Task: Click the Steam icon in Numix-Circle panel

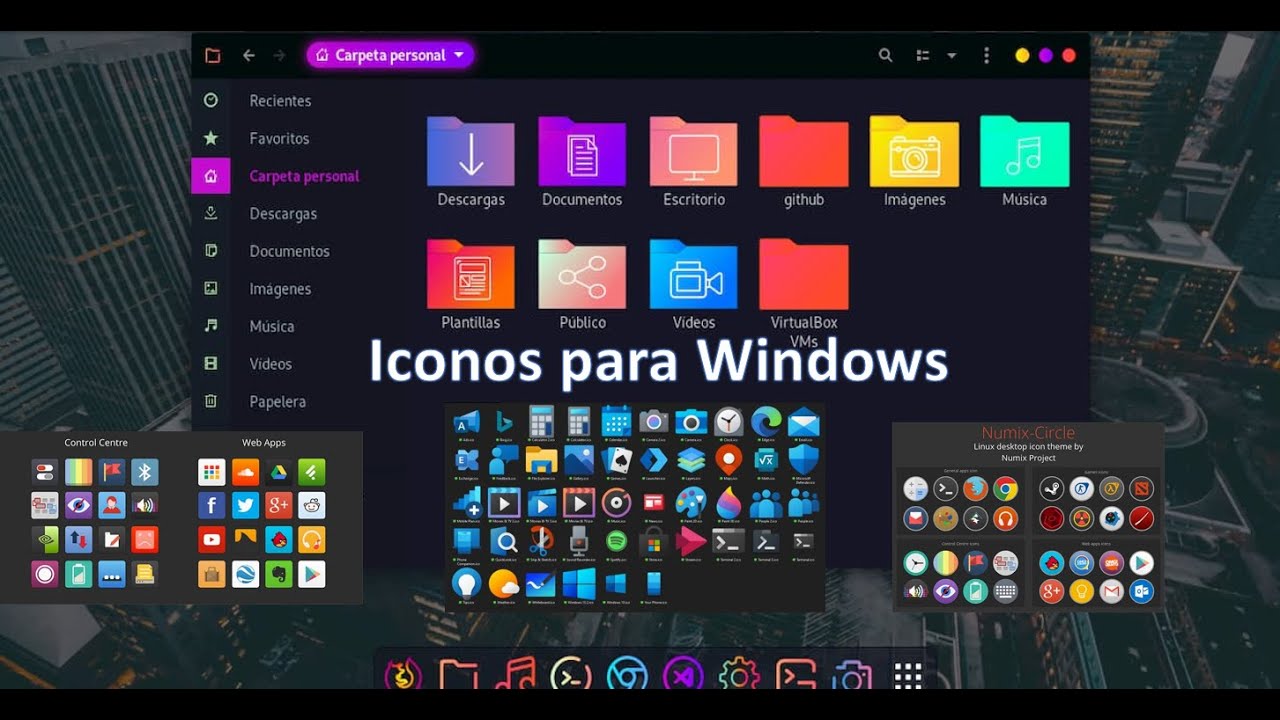Action: 1051,488
